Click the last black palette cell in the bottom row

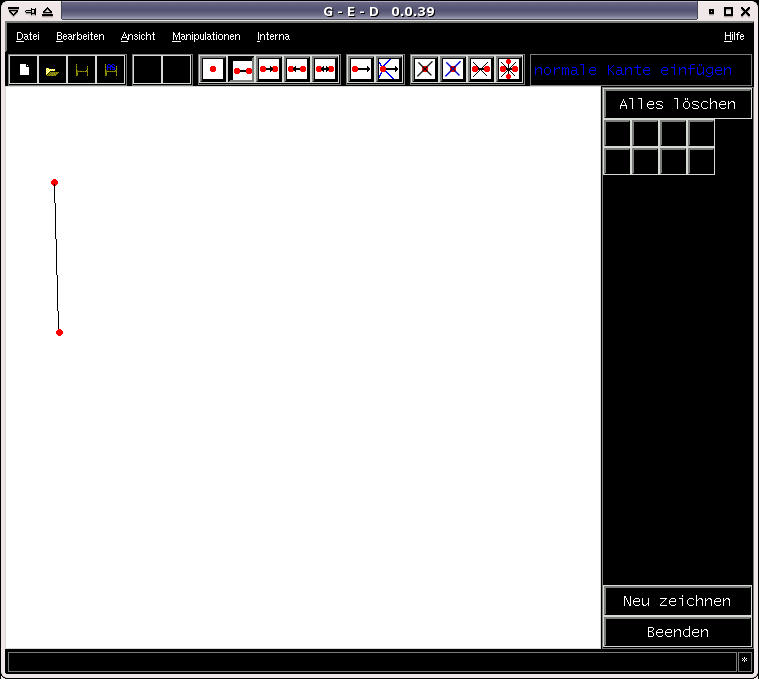coord(701,161)
